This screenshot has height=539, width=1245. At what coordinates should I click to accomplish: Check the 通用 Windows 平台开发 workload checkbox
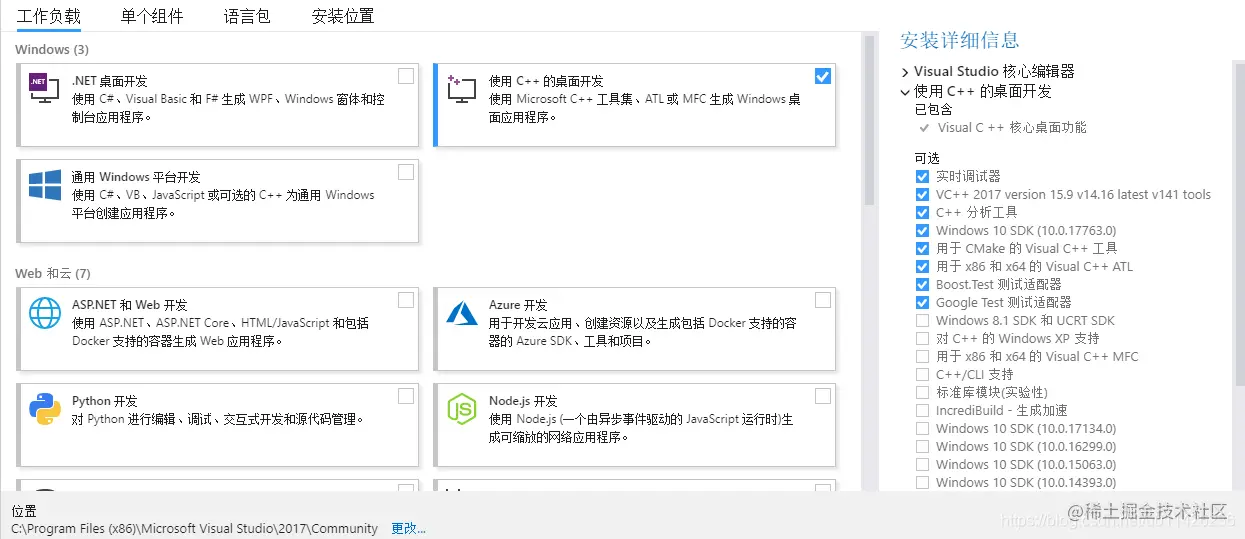(x=405, y=172)
